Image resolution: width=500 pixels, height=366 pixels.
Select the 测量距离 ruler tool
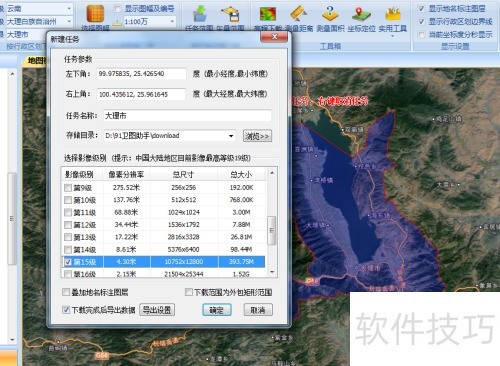point(299,14)
